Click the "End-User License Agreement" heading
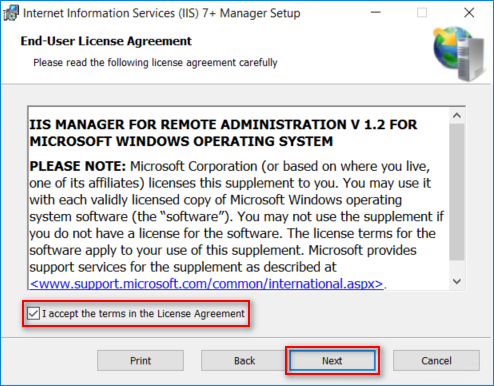Viewport: 494px width, 386px height. [x=106, y=41]
